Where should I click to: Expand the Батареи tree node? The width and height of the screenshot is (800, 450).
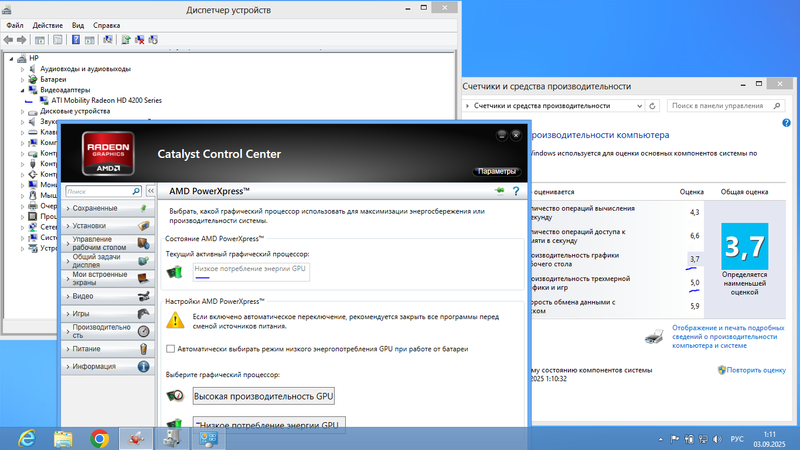(22, 80)
